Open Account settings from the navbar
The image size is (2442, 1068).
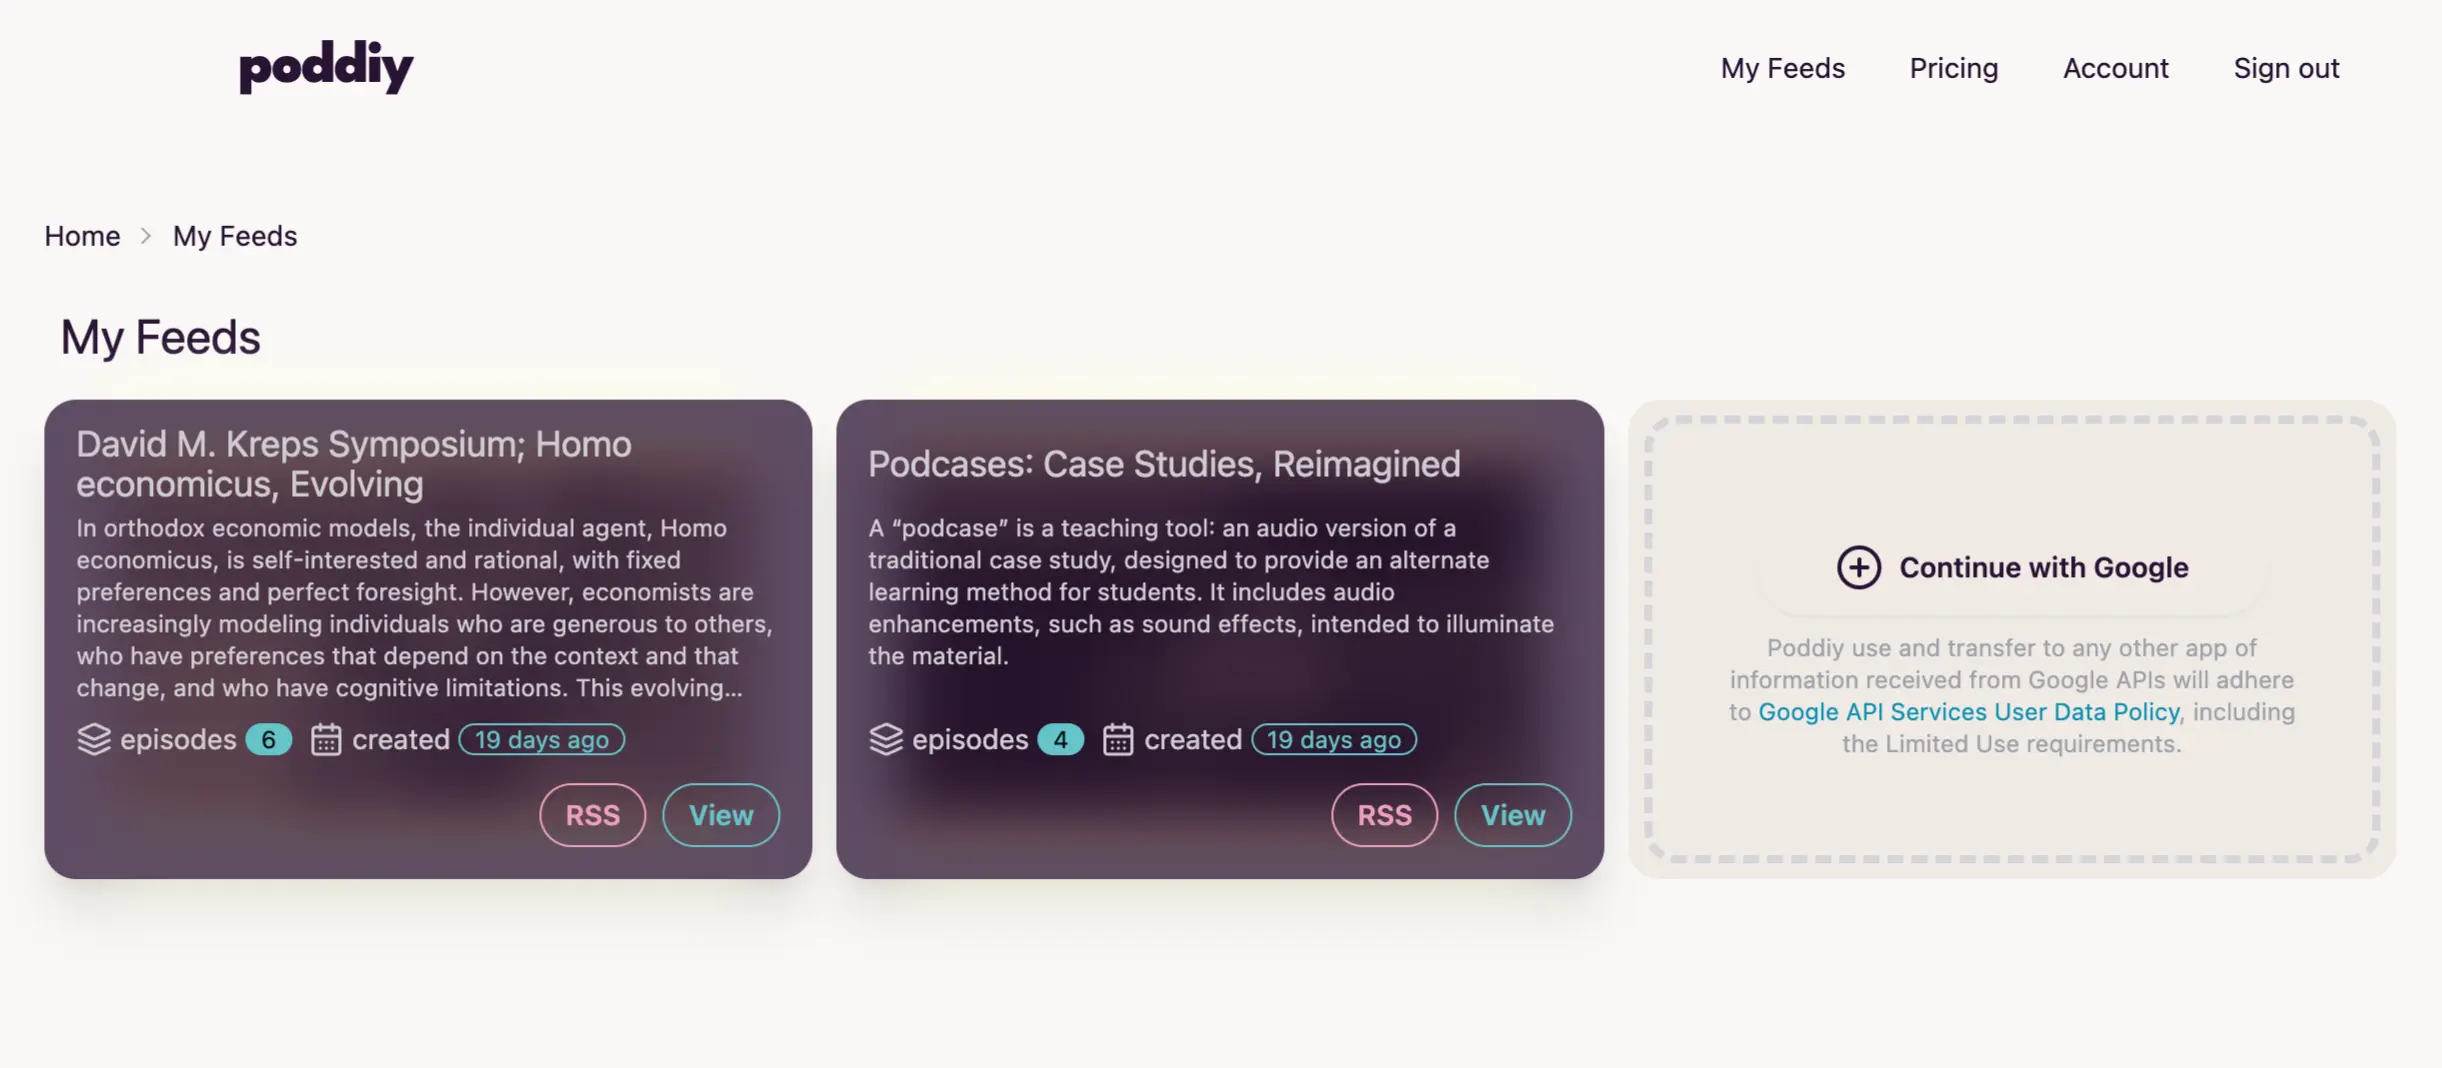coord(2116,68)
